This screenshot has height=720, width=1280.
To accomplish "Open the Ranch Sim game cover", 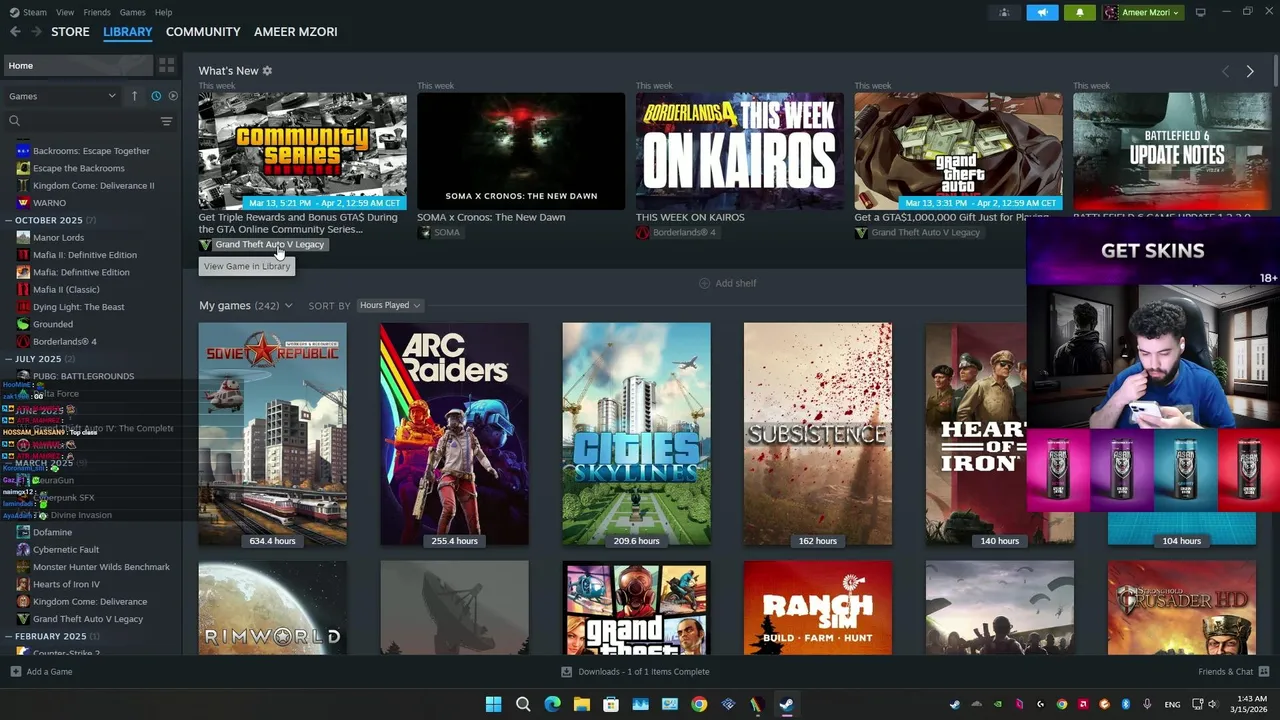I will pyautogui.click(x=818, y=608).
